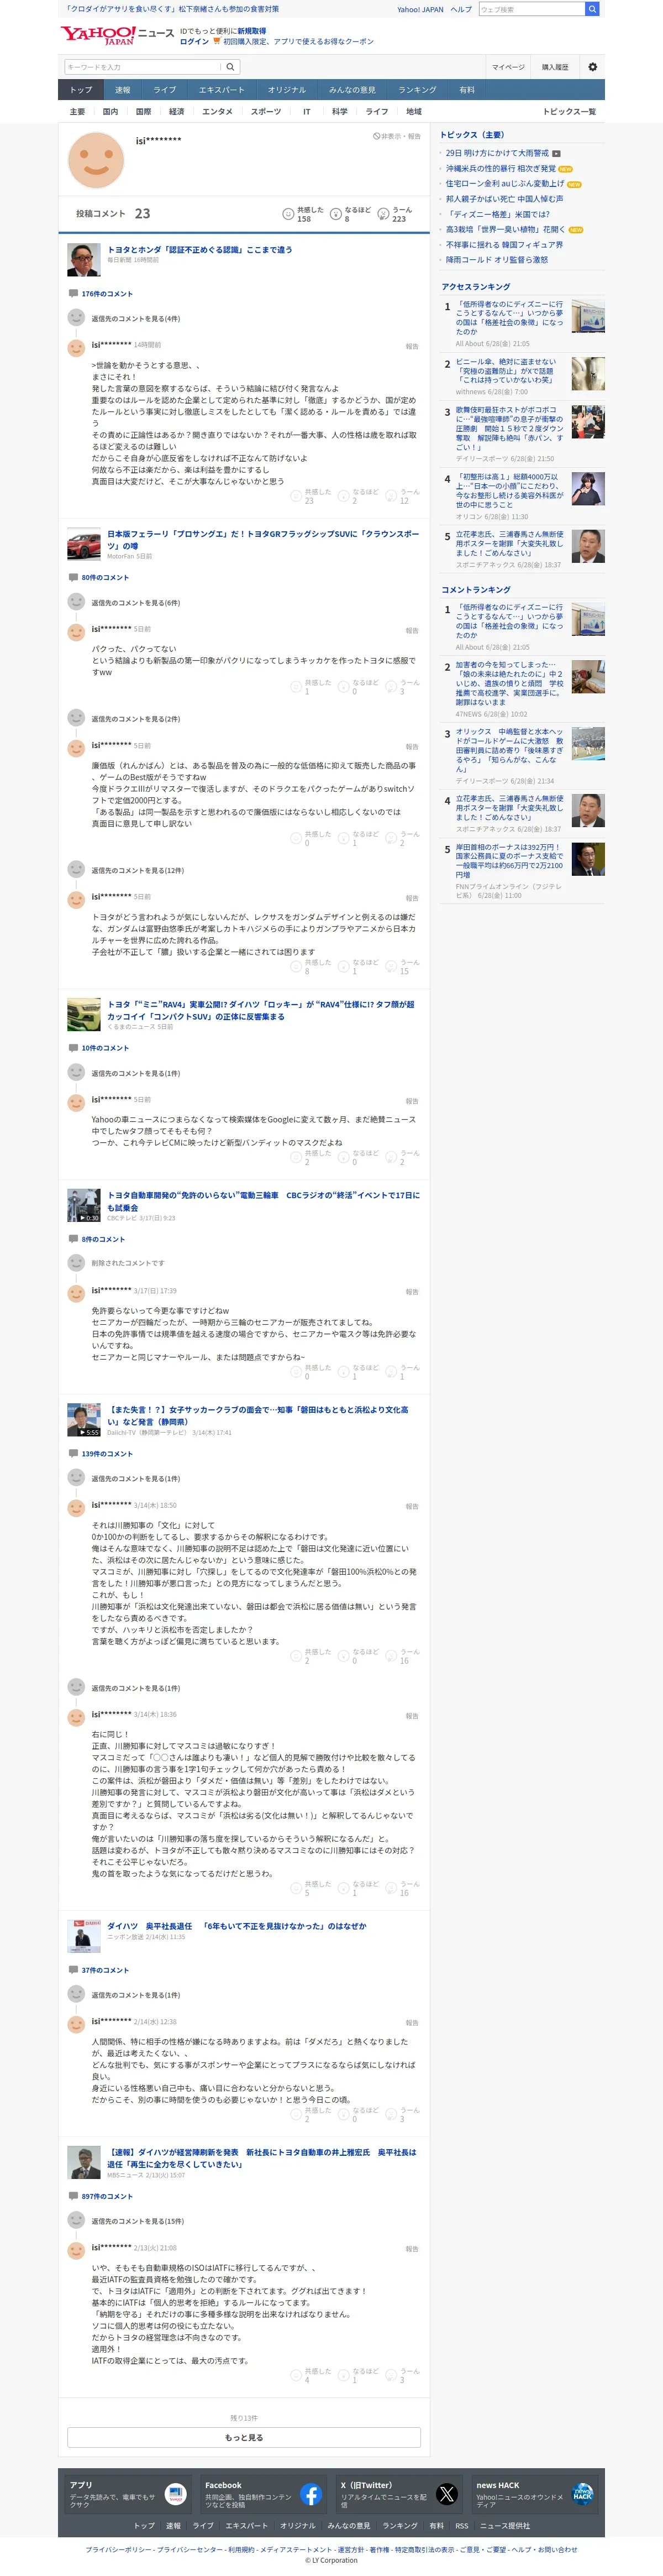Click the 0:30 play badge on CBC video thumbnail
The height and width of the screenshot is (2576, 663).
(89, 1218)
